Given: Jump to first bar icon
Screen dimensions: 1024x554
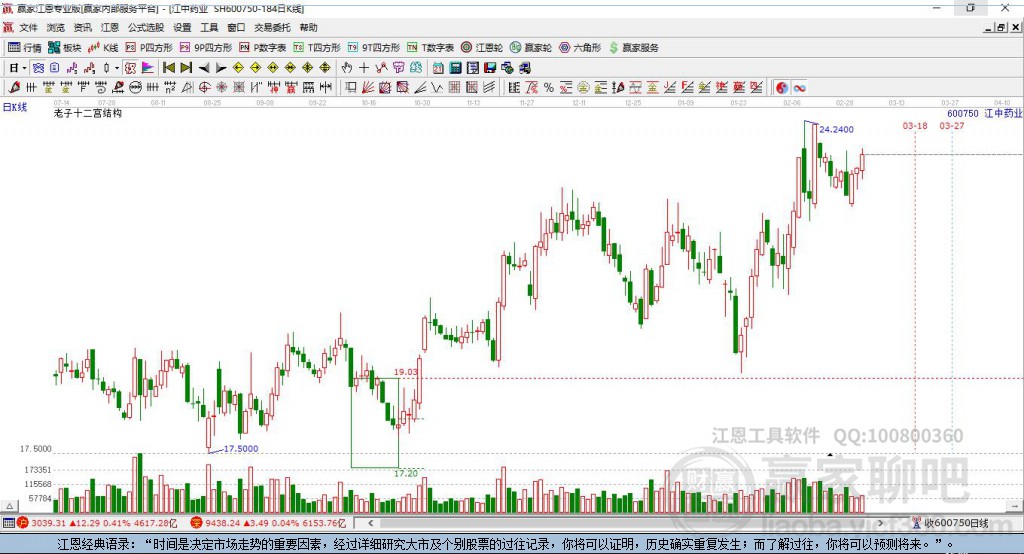Looking at the screenshot, I should [168, 68].
